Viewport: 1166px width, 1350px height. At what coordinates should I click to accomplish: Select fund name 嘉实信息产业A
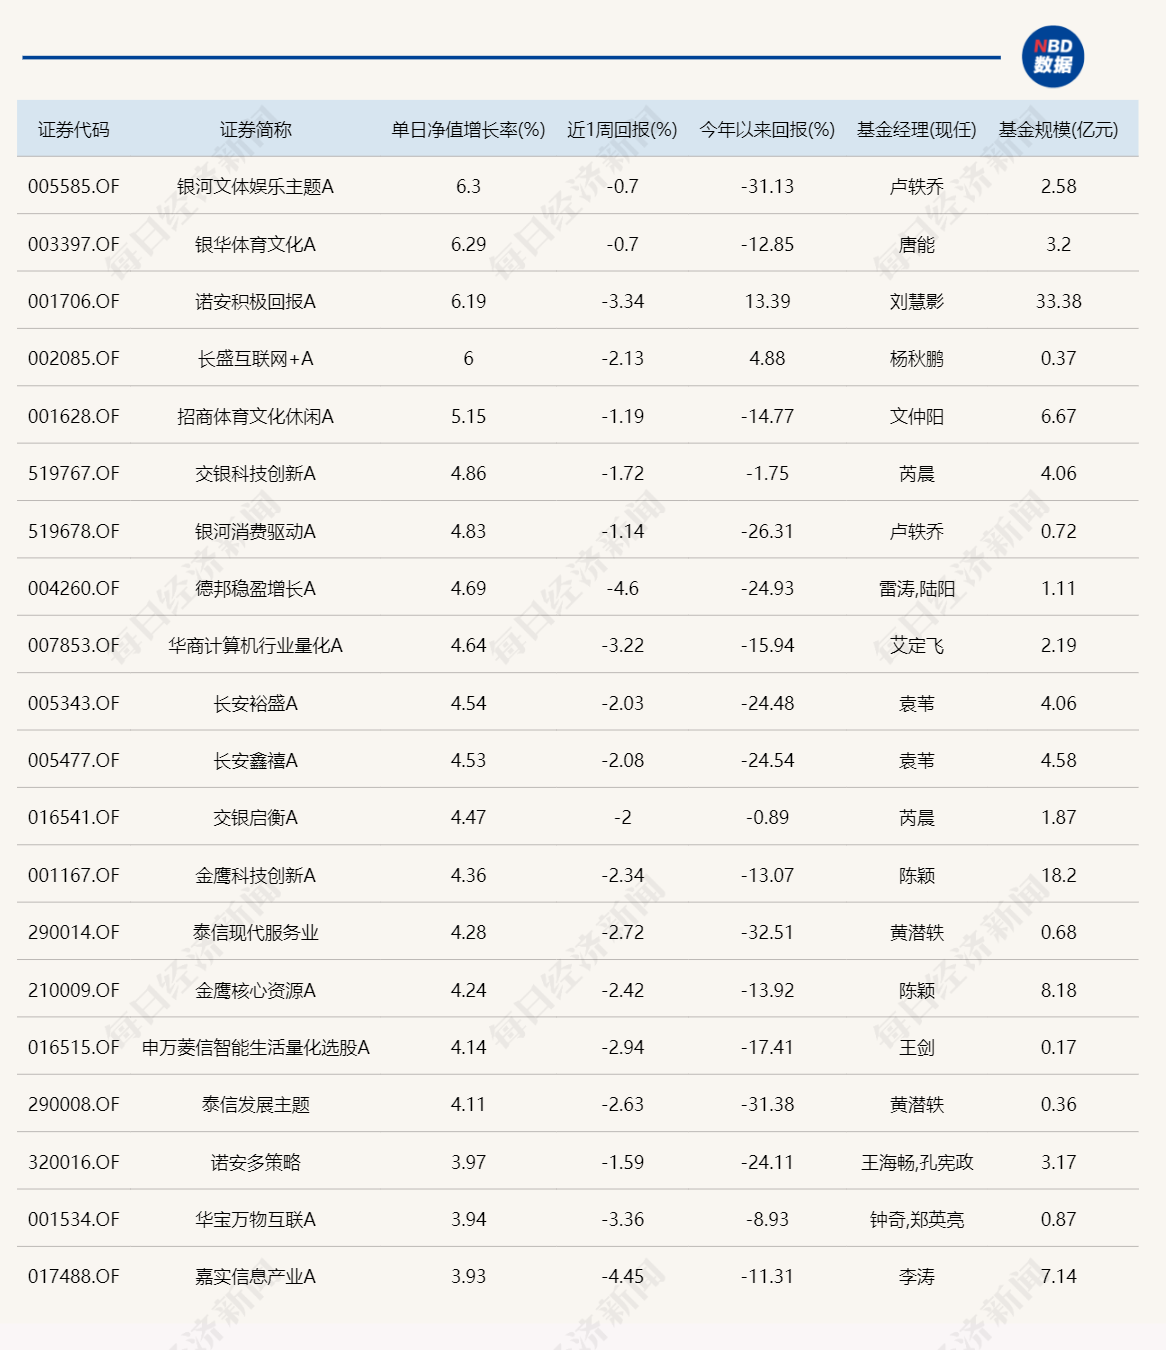(256, 1276)
